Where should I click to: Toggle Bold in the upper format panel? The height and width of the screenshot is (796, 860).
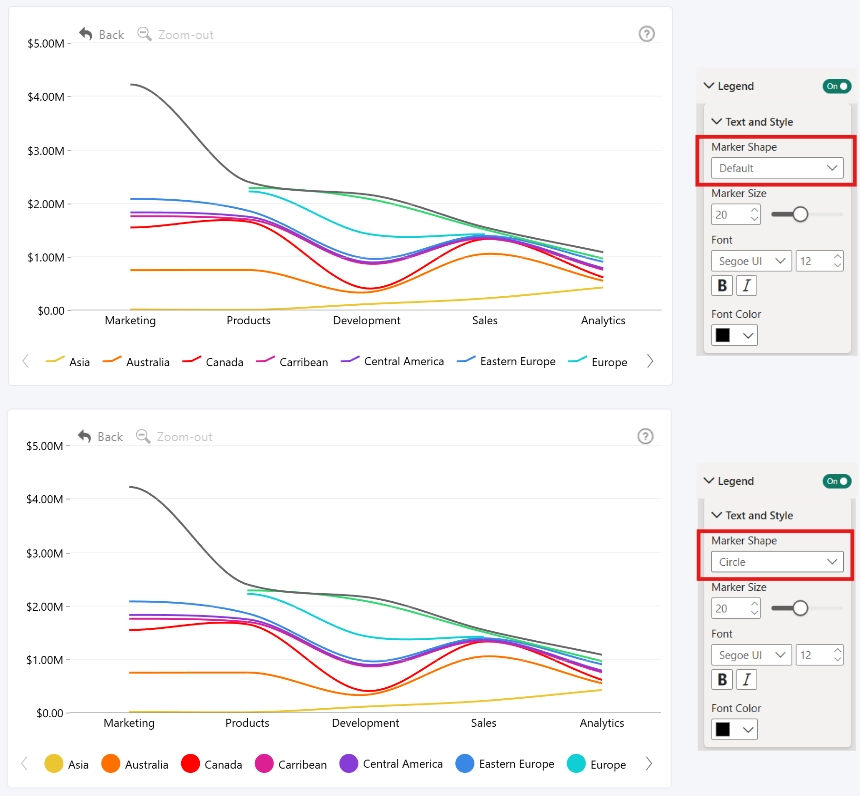[x=722, y=285]
